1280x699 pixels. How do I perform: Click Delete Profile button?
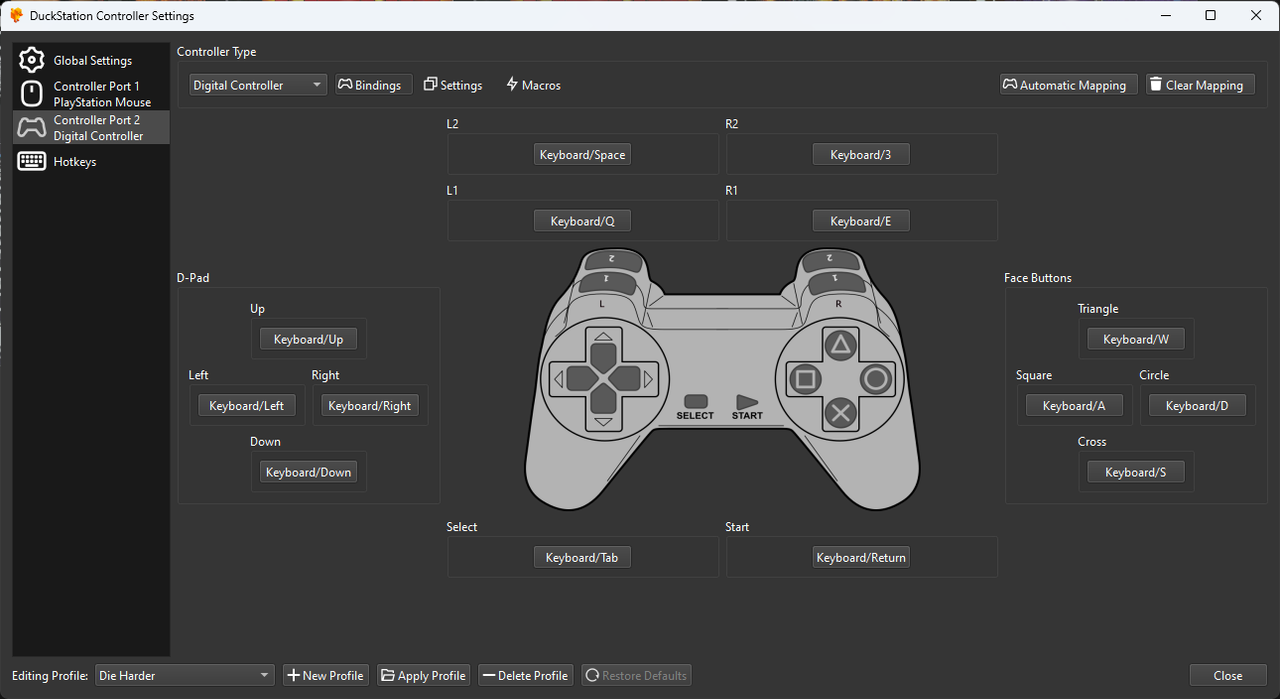tap(525, 675)
